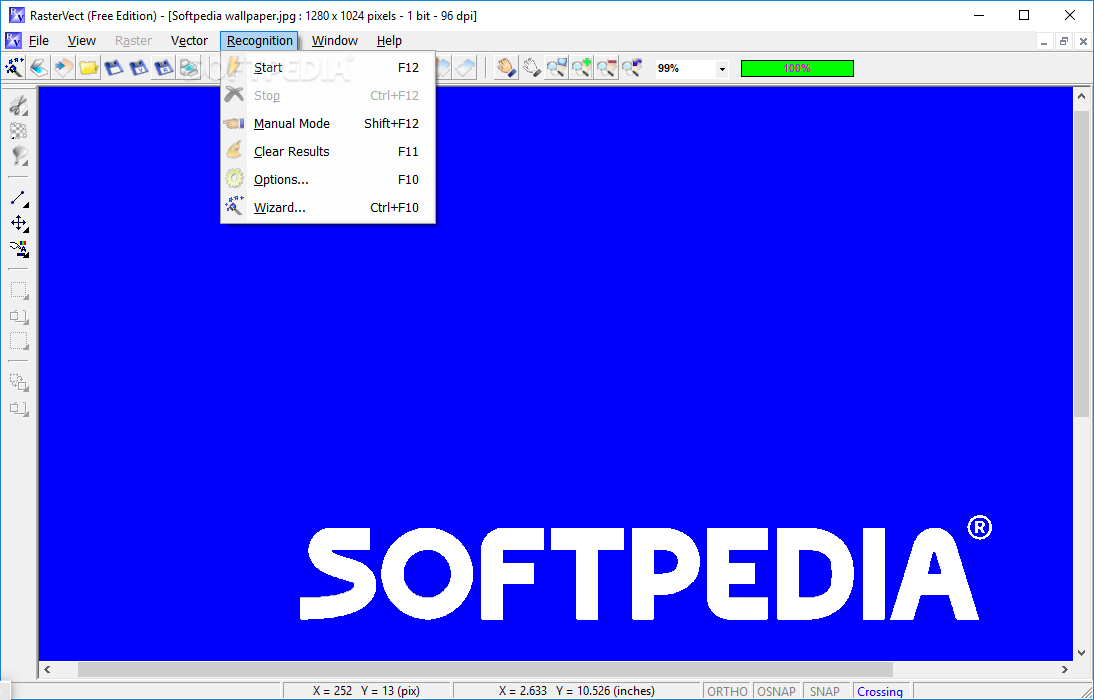Click the inches coordinates readout X = 2.633
The height and width of the screenshot is (700, 1094).
(576, 691)
